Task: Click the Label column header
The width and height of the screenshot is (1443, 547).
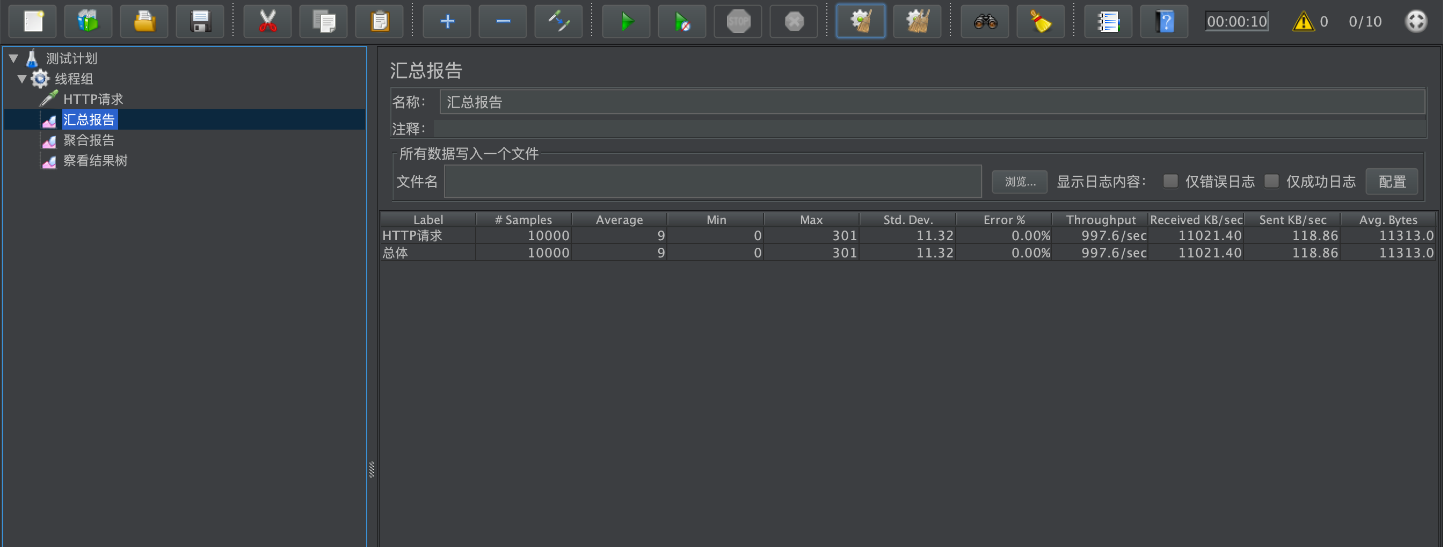Action: [428, 219]
